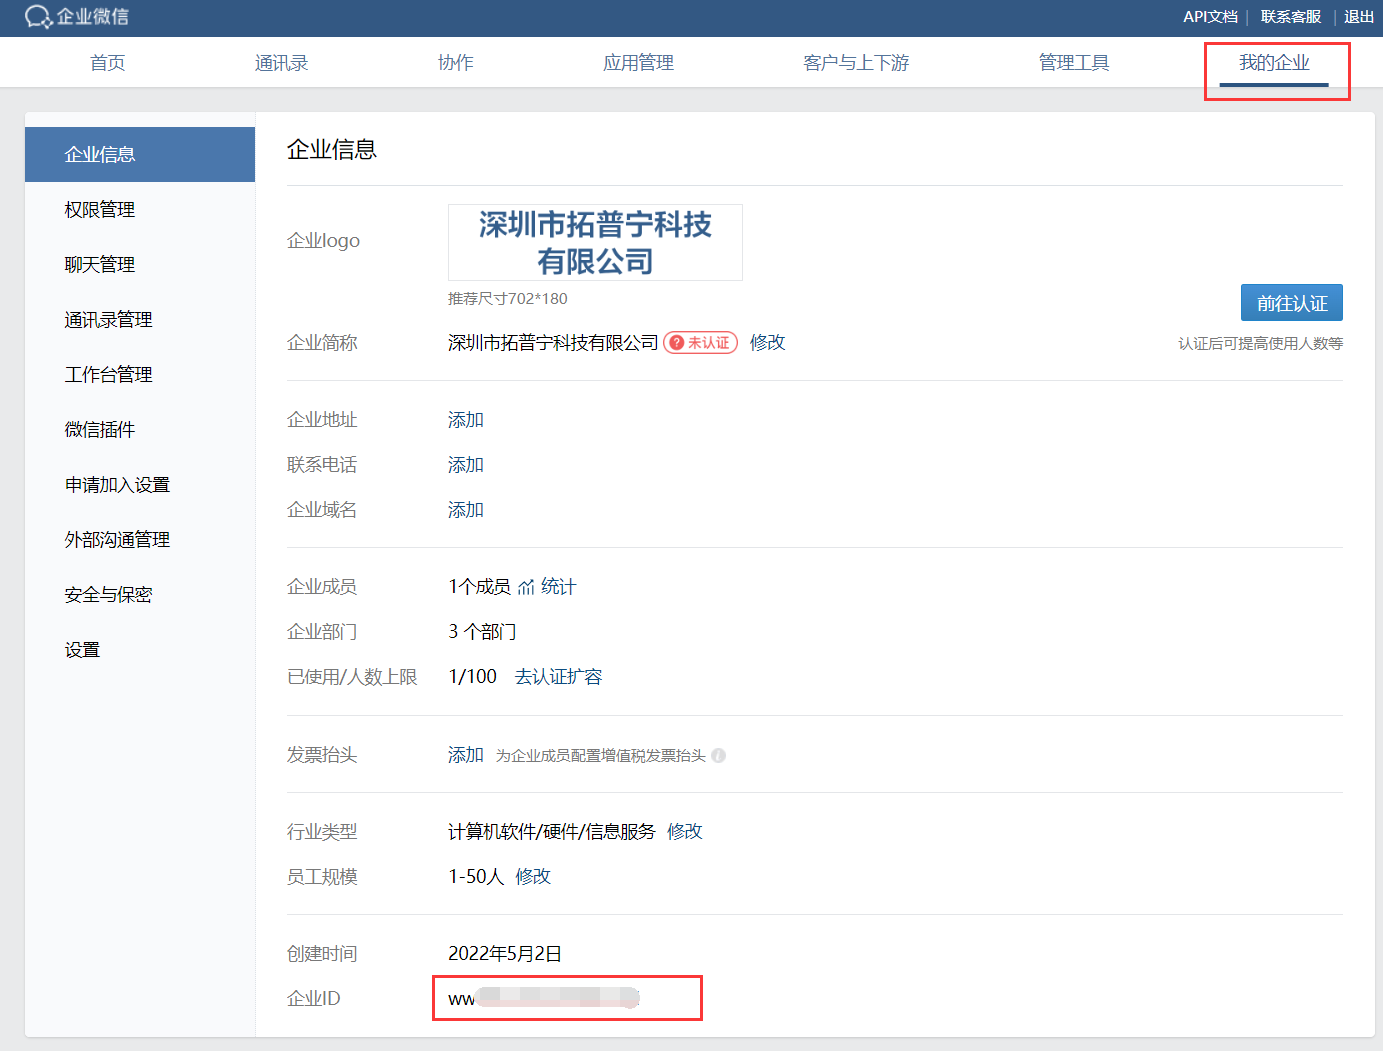1383x1051 pixels.
Task: Click the 未认证 status badge
Action: [700, 343]
